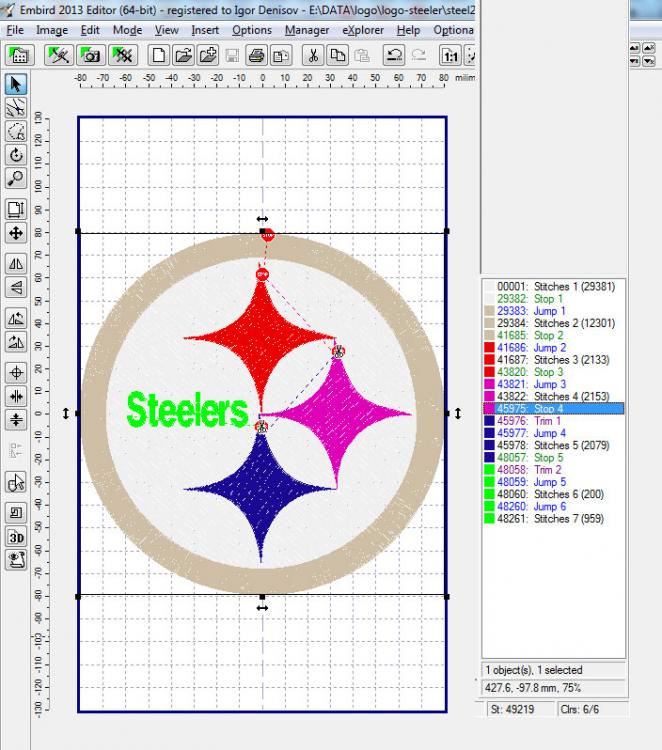Screen dimensions: 662x750
Task: Select row 48060: Stitches 6 (200)
Action: coord(553,494)
